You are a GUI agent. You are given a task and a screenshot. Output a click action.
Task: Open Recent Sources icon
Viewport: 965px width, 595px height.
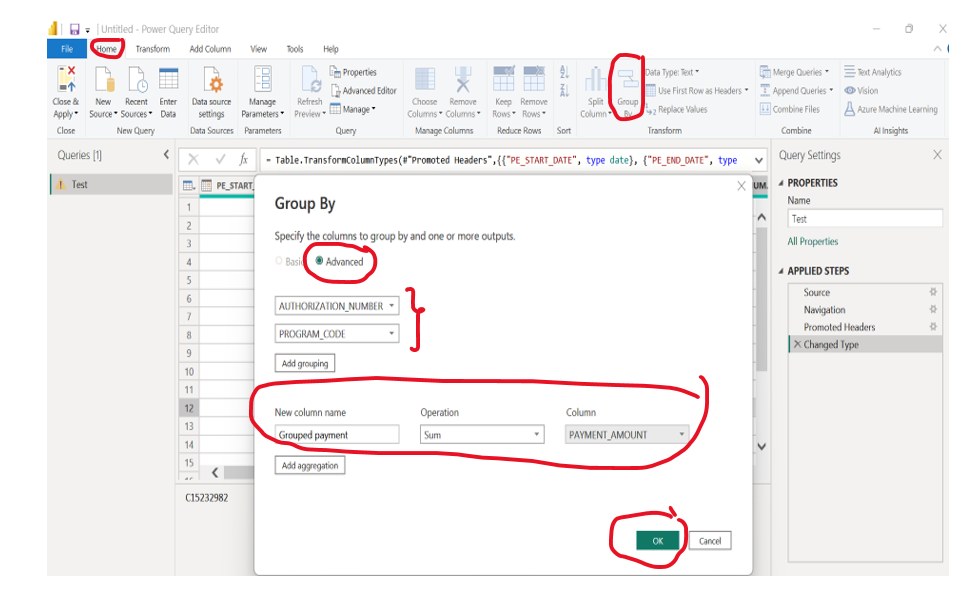tap(137, 80)
